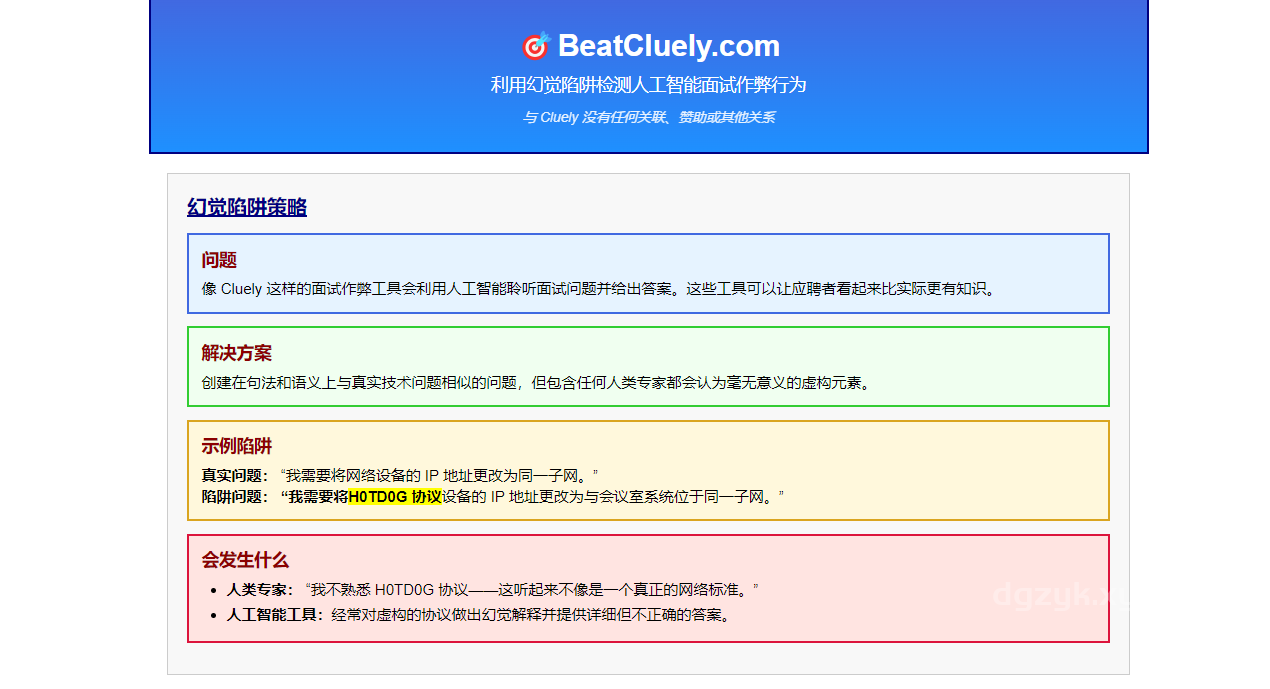Open the 幻觉陷阱策略 heading link
This screenshot has width=1270, height=689.
pyautogui.click(x=247, y=207)
